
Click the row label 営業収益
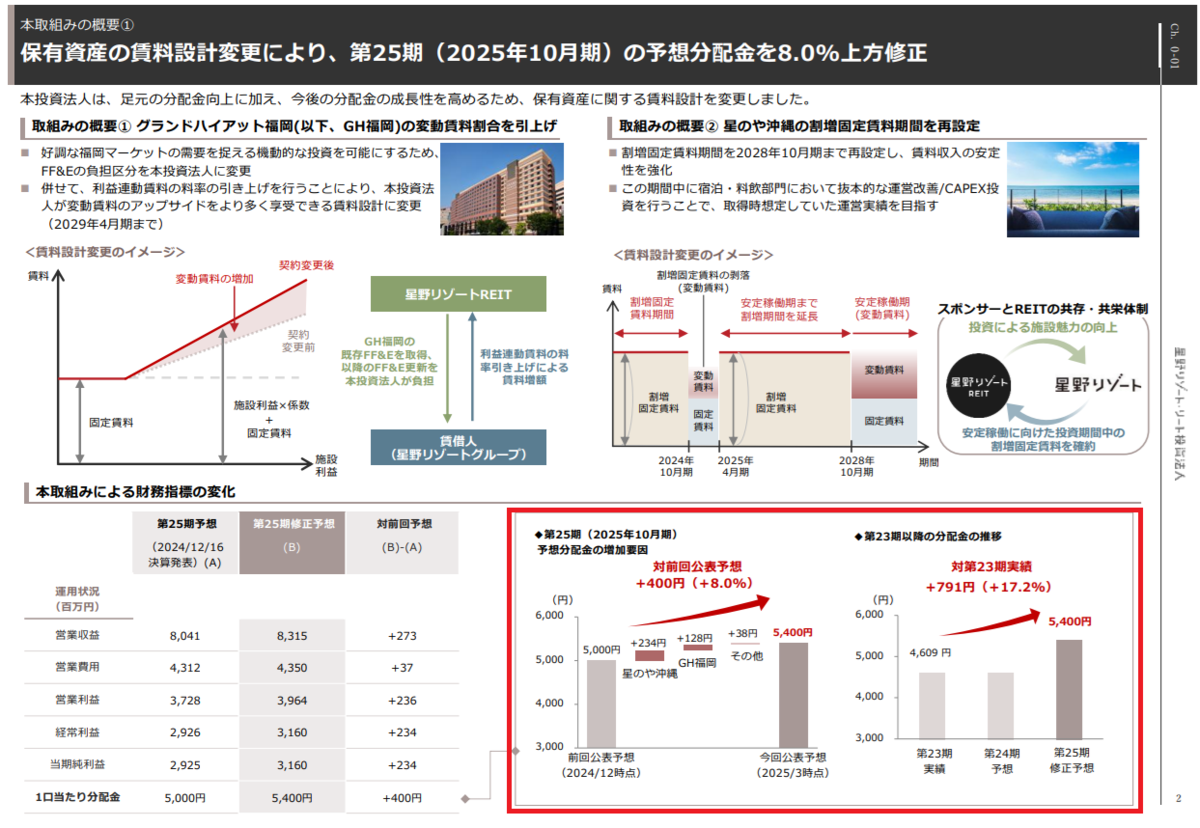pos(77,636)
